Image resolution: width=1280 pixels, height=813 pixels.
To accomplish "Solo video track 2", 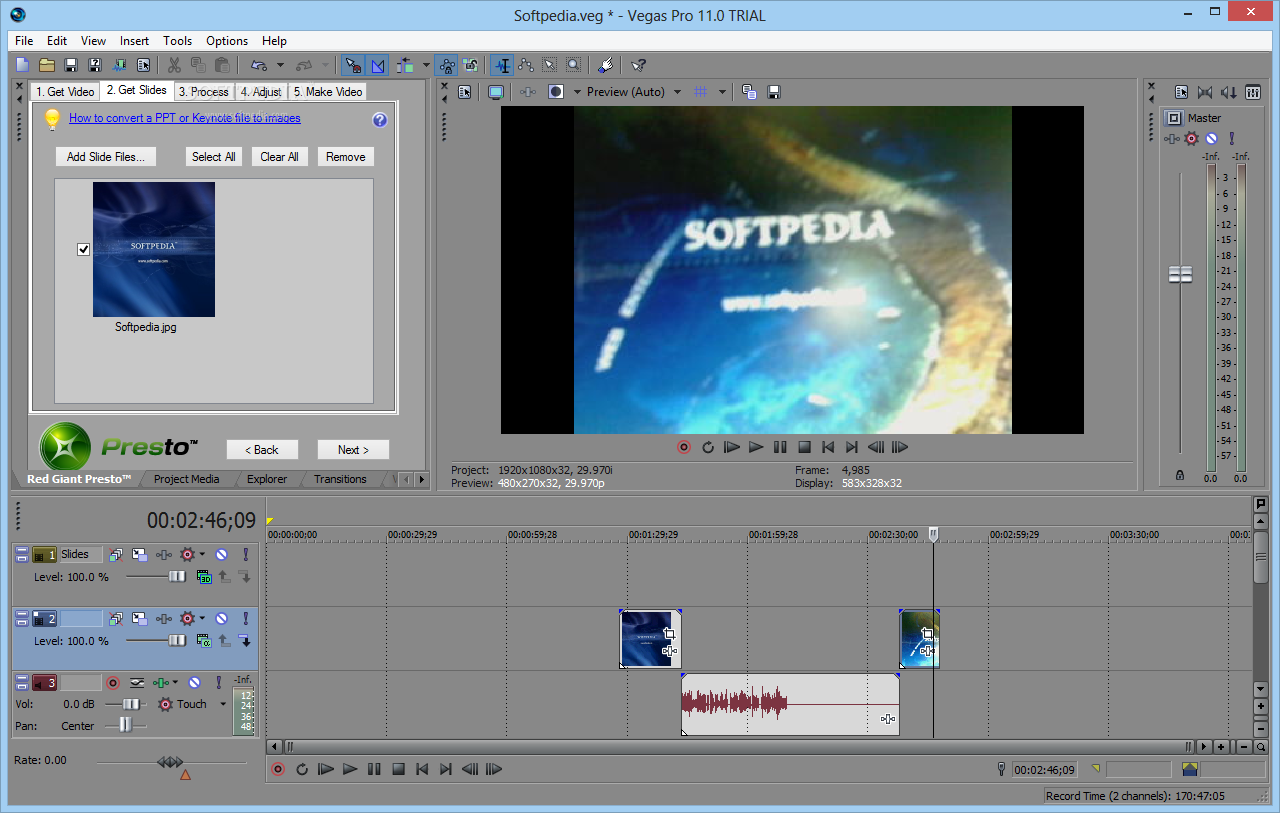I will (245, 619).
